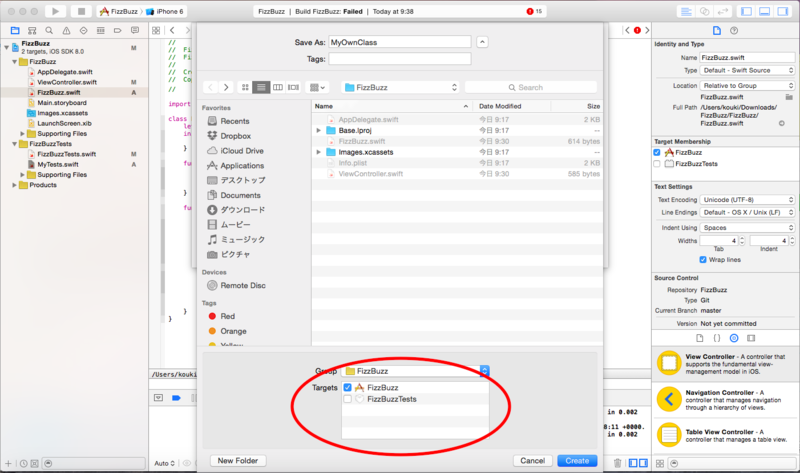Select list view in save dialog
This screenshot has height=473, width=800.
[261, 87]
